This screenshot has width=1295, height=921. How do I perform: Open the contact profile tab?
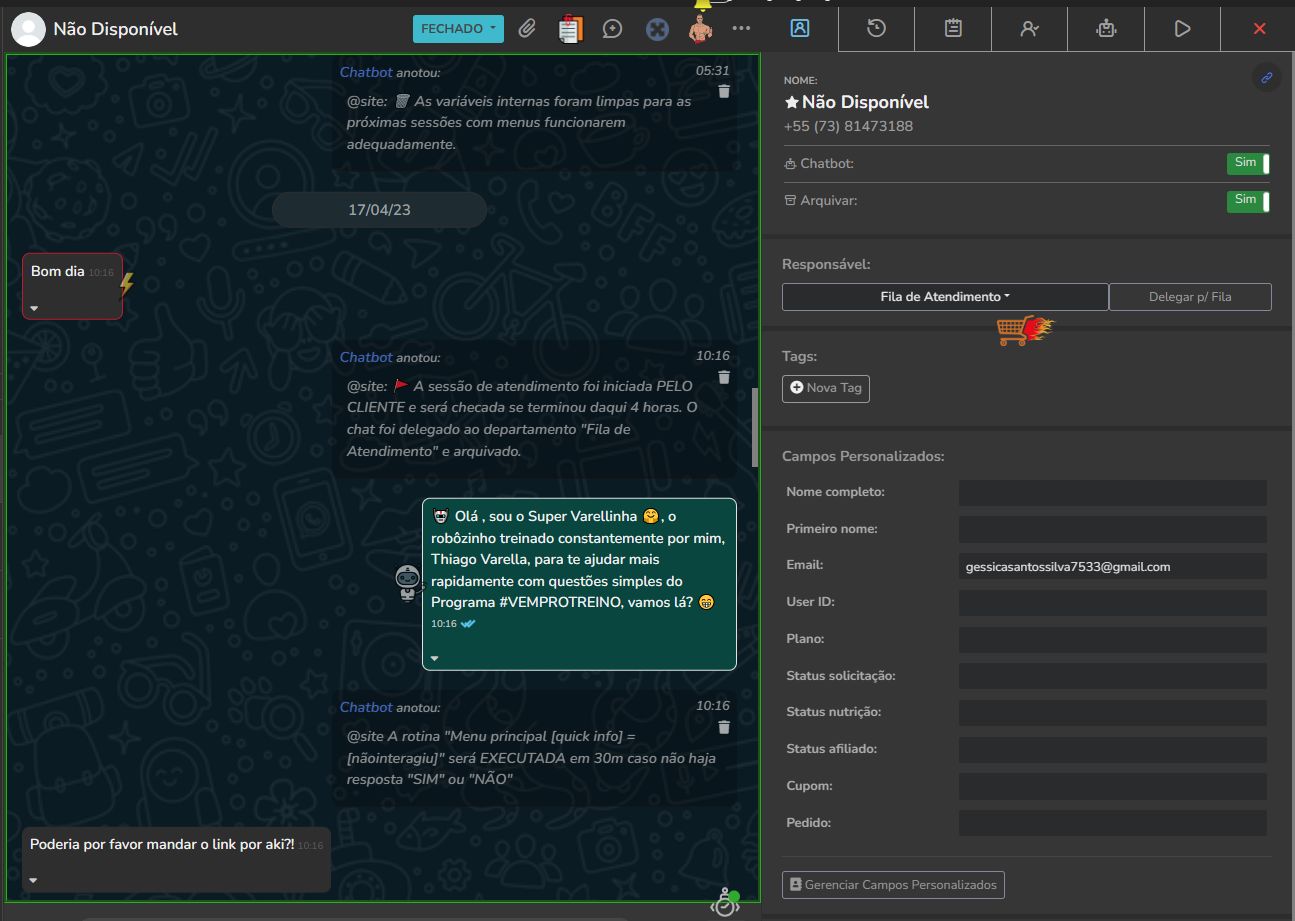799,28
